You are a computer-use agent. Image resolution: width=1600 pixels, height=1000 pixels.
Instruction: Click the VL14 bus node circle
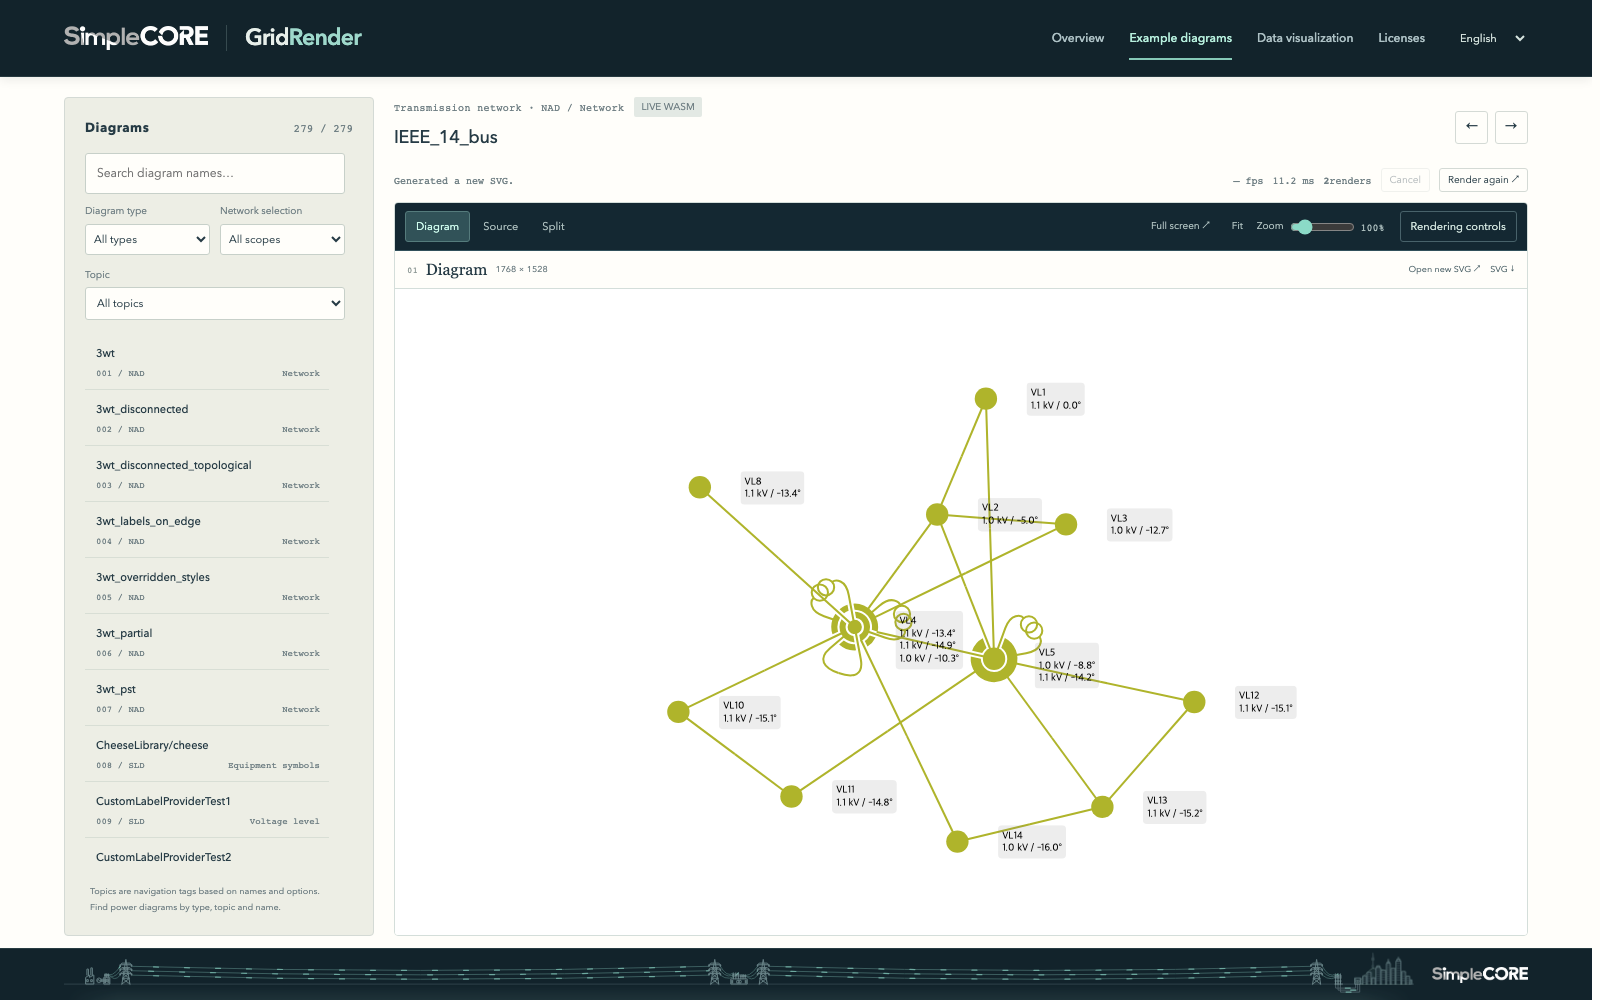[x=957, y=841]
